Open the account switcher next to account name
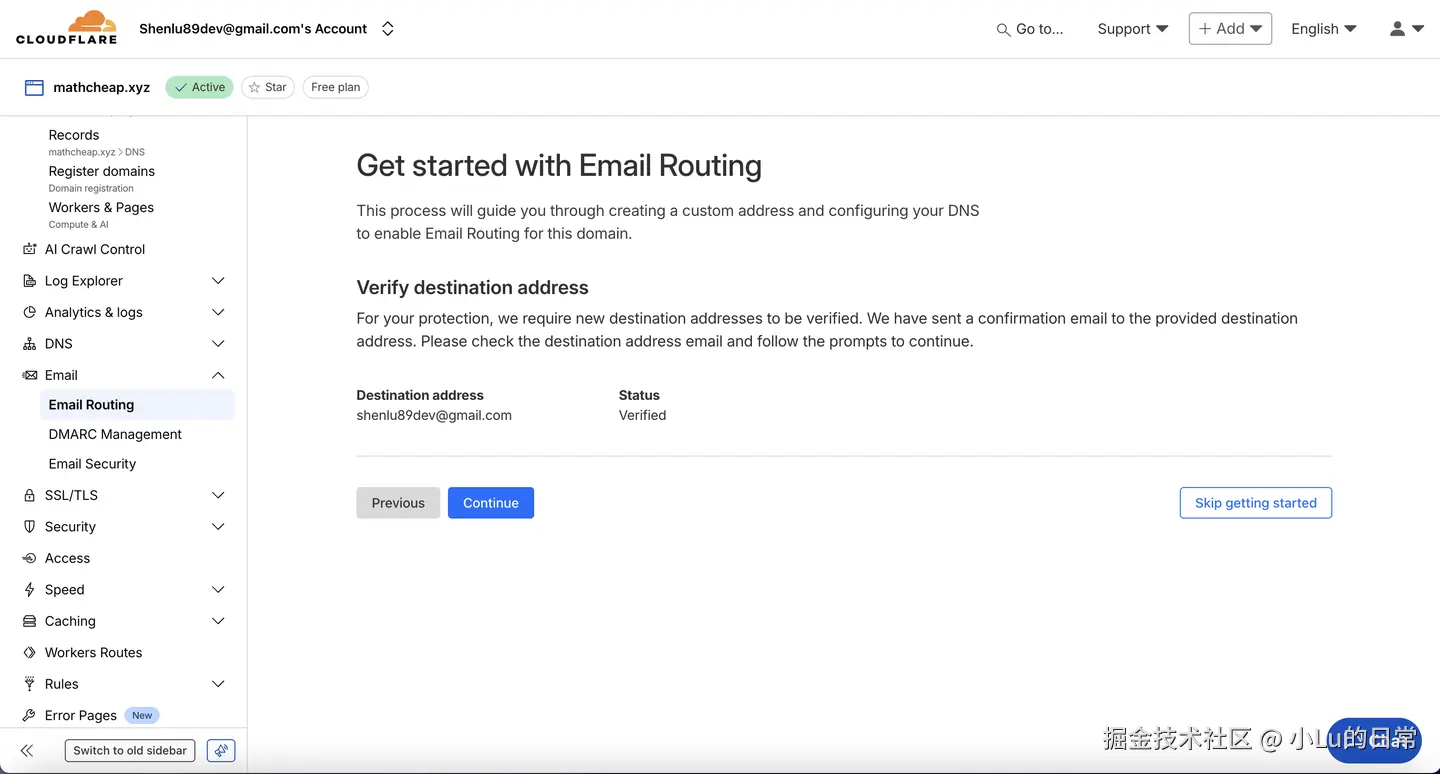 coord(388,29)
